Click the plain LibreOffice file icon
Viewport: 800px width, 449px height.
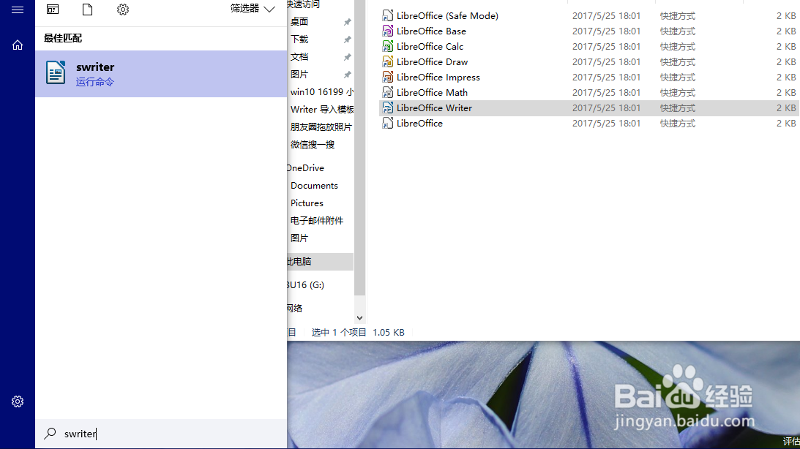point(388,123)
